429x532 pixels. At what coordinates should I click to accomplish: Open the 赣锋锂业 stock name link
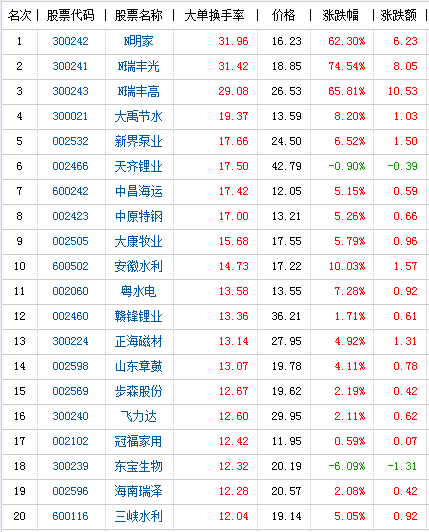(x=138, y=316)
